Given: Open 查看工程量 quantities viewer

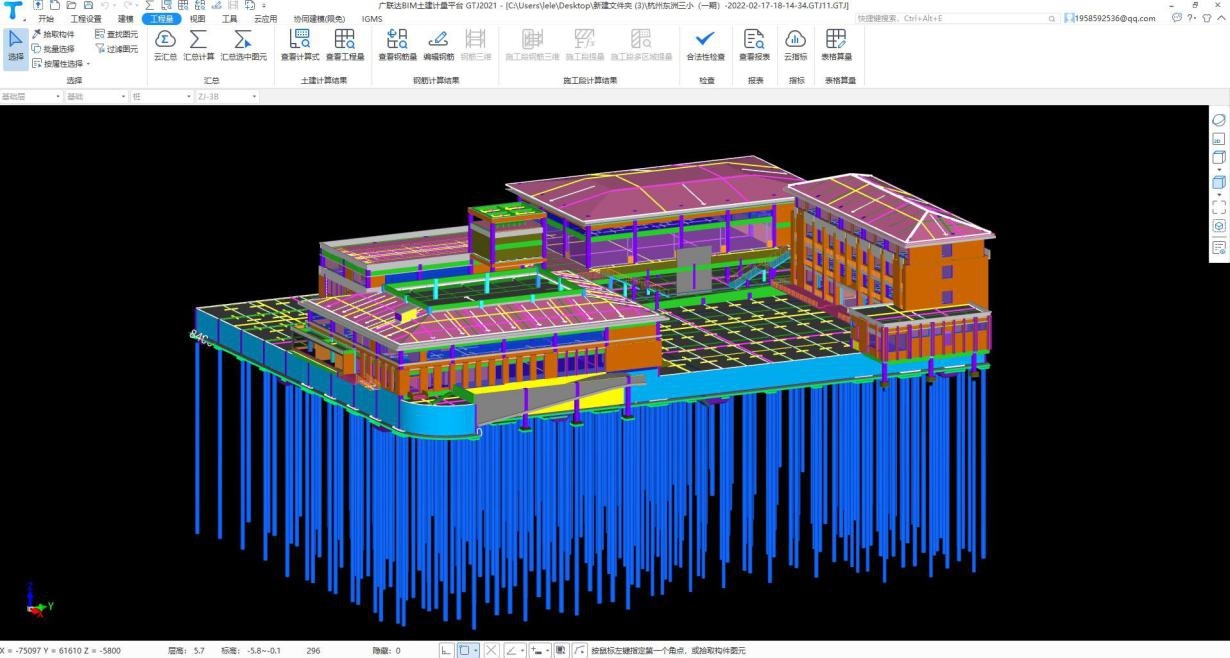Looking at the screenshot, I should [x=345, y=44].
